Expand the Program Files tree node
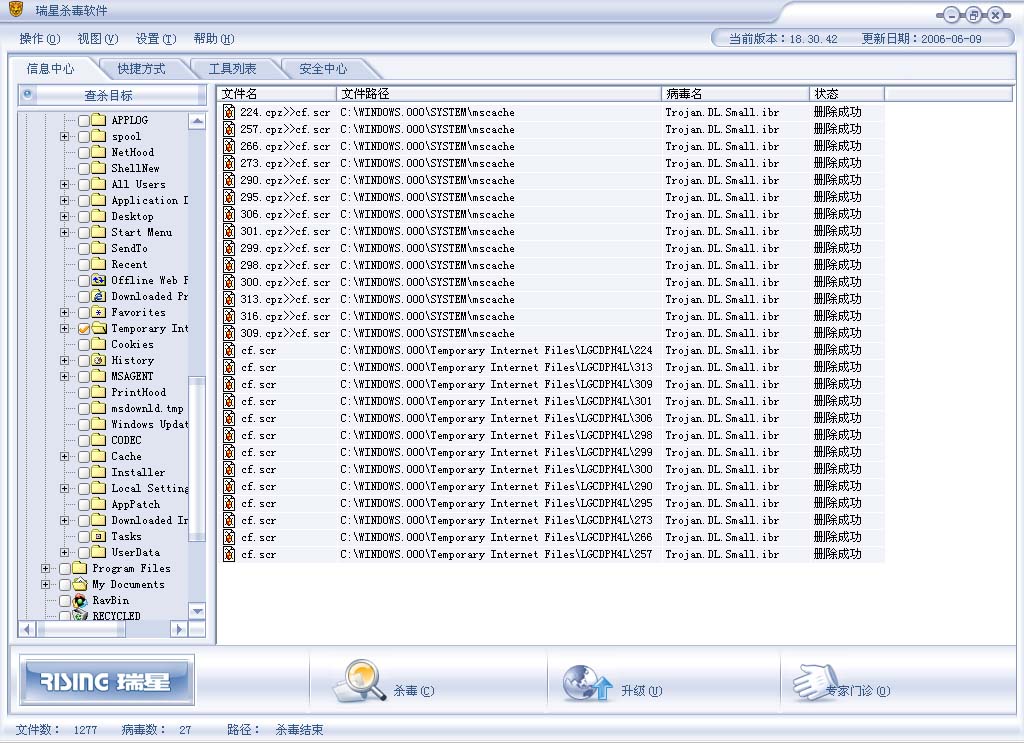 (45, 569)
